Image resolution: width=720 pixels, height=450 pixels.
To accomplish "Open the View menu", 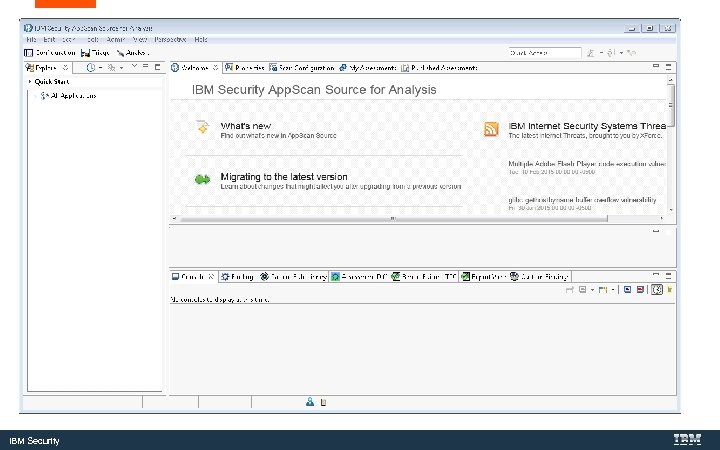I will 140,39.
